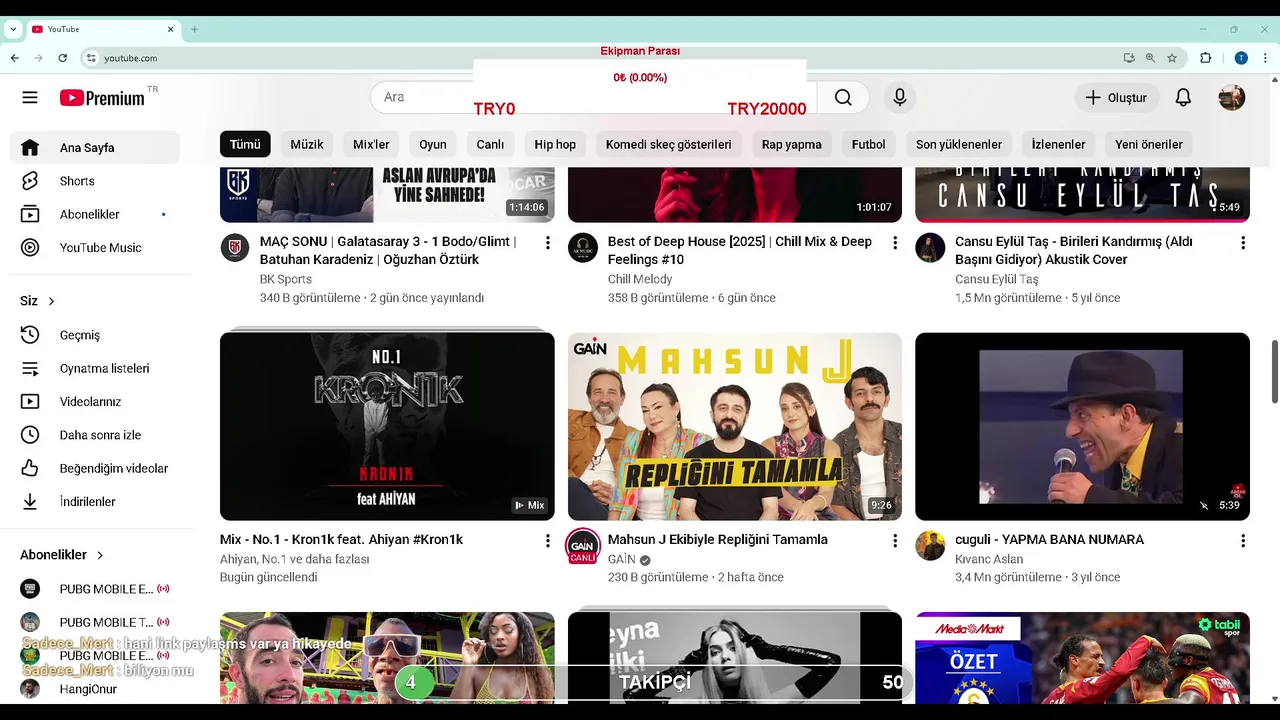Open options for Mahsun J video
This screenshot has height=720, width=1280.
pyautogui.click(x=895, y=541)
